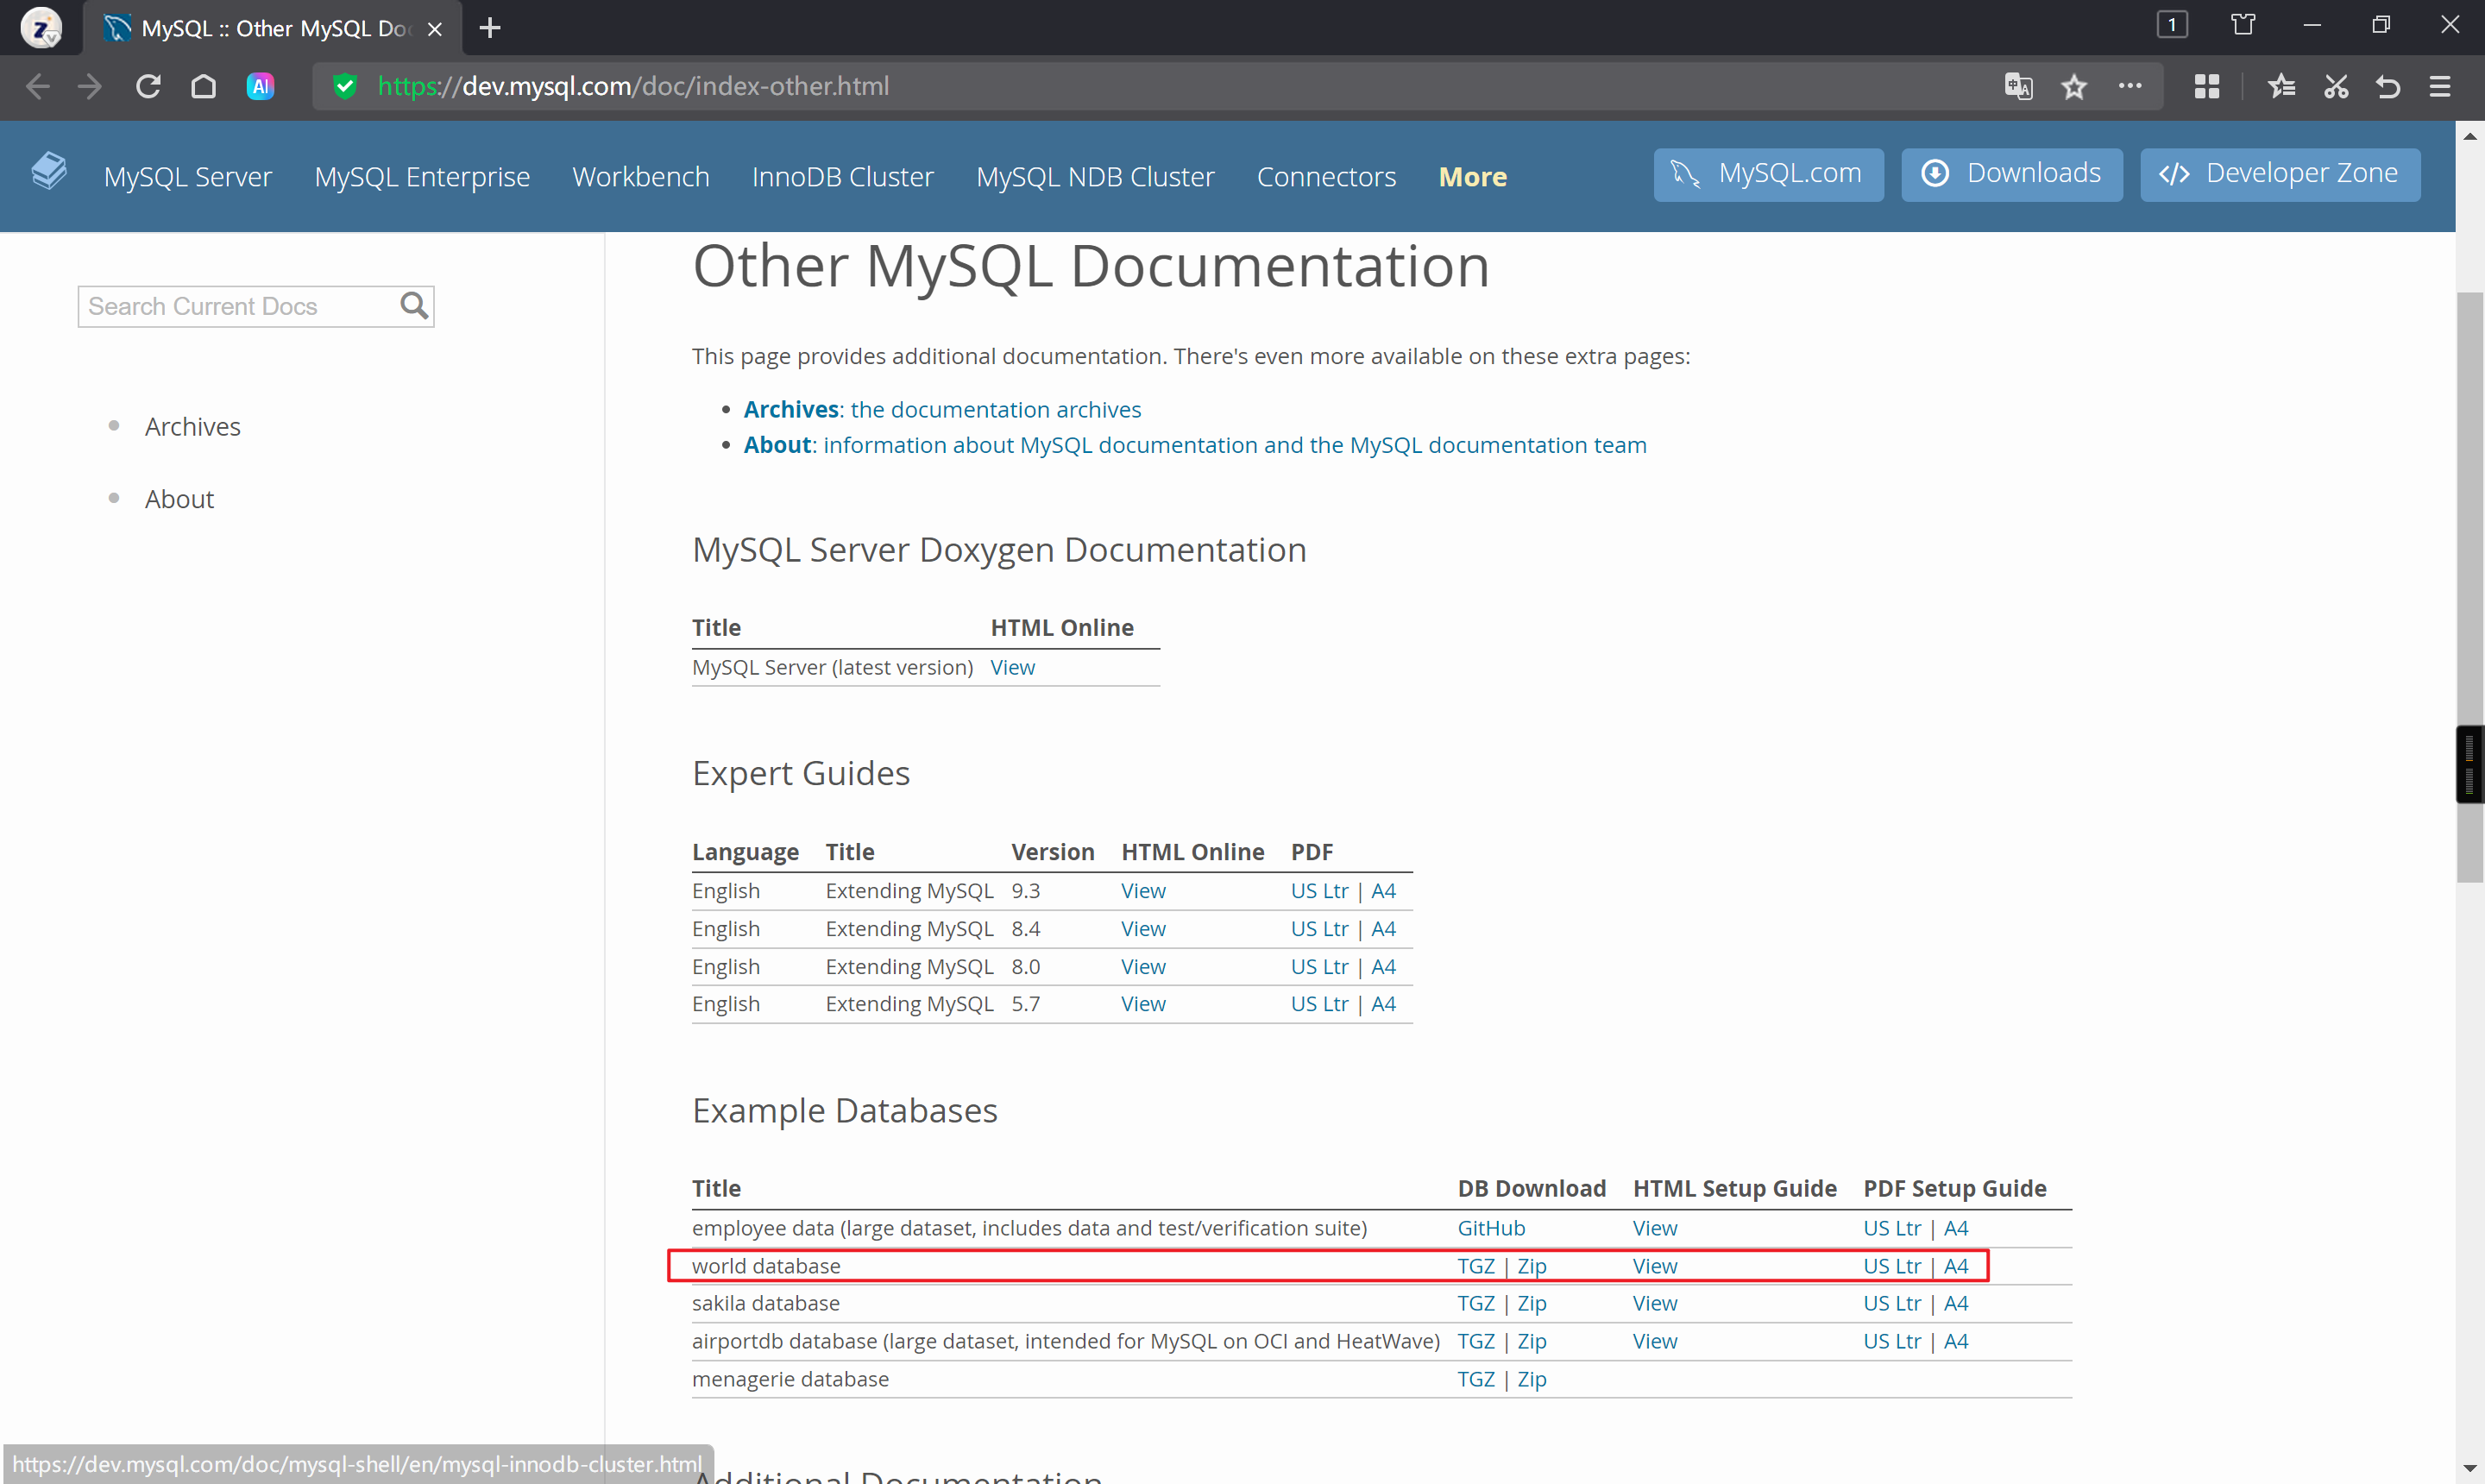Open A4 PDF for Extending MySQL 8.0

pos(1383,966)
